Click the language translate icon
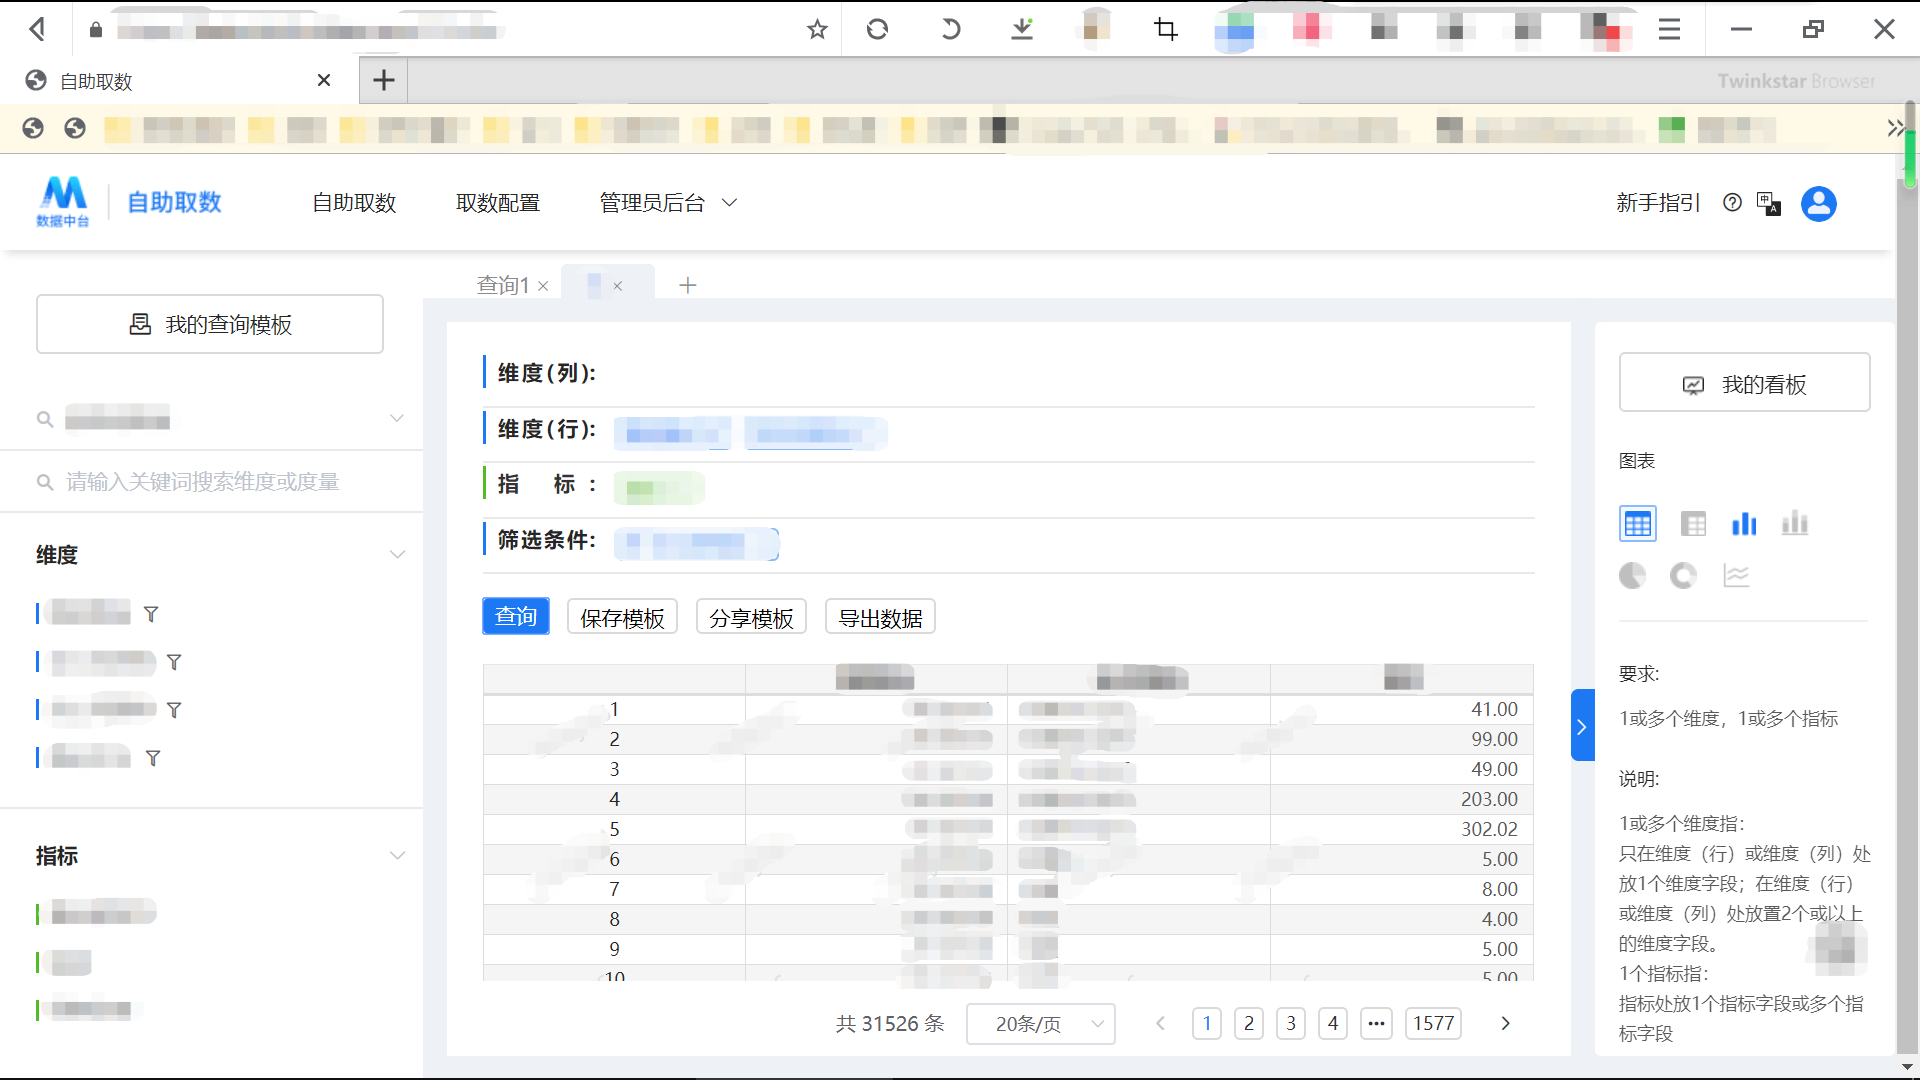 (1769, 203)
